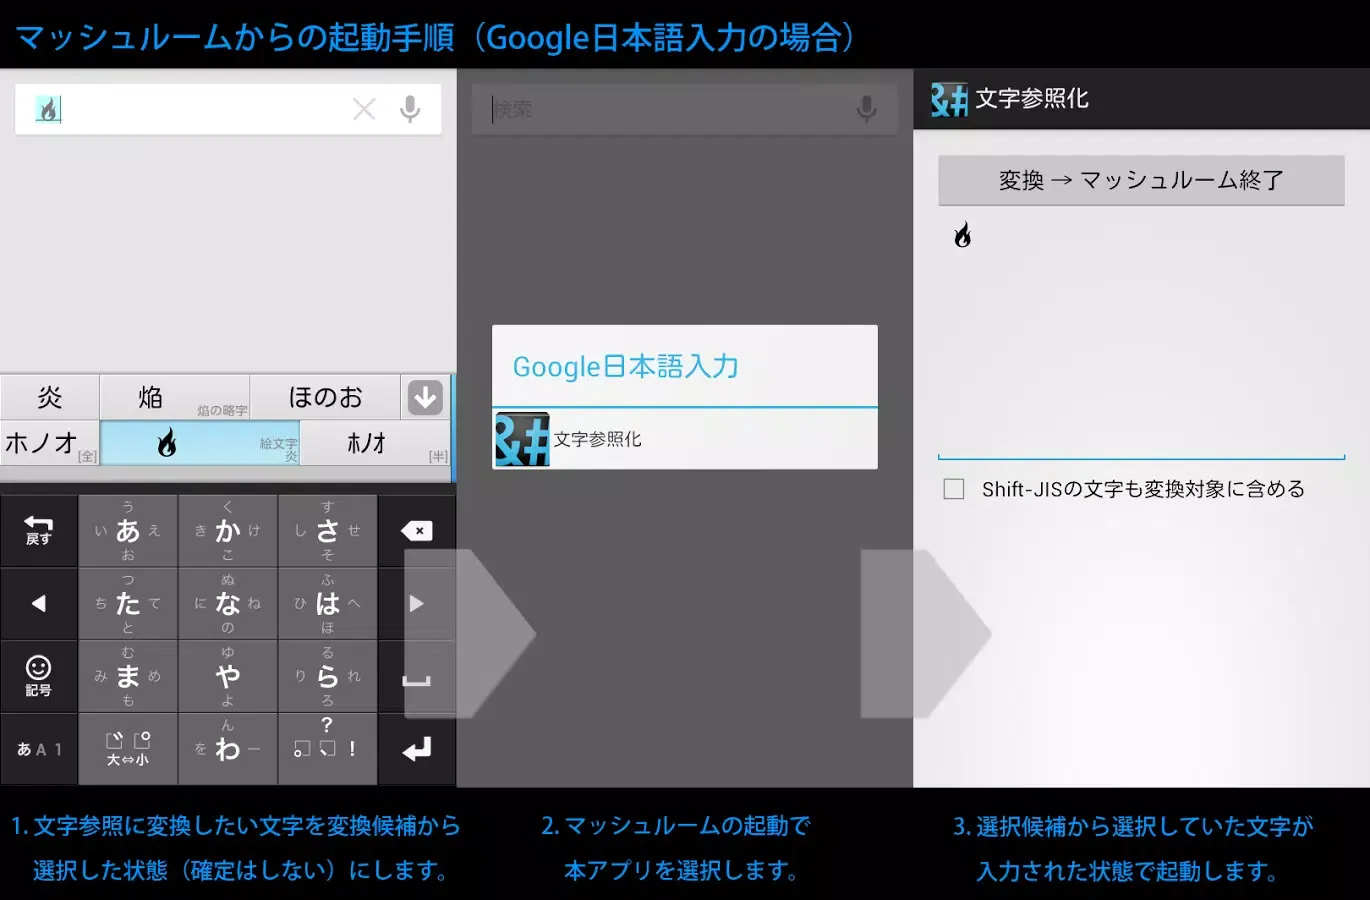Click the Google日本語入力 dialog title

coord(626,366)
